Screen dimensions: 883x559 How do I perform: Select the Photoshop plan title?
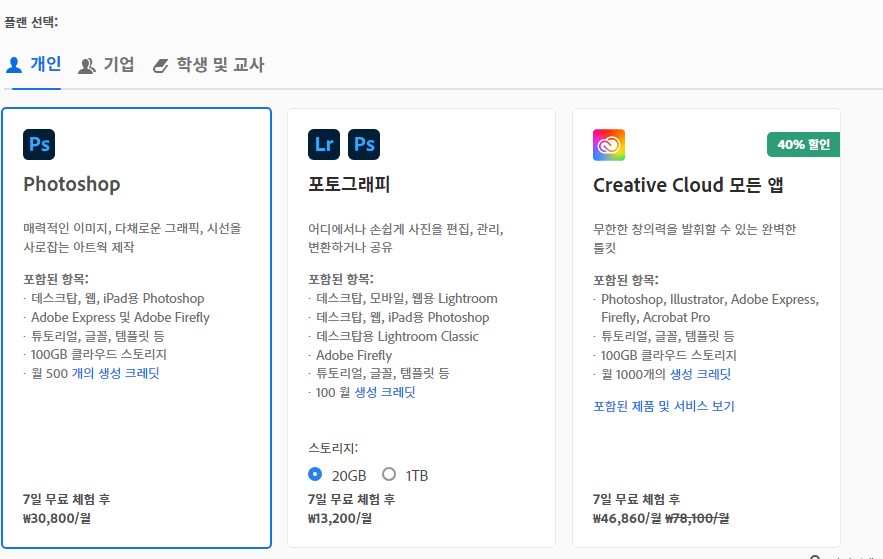(72, 184)
